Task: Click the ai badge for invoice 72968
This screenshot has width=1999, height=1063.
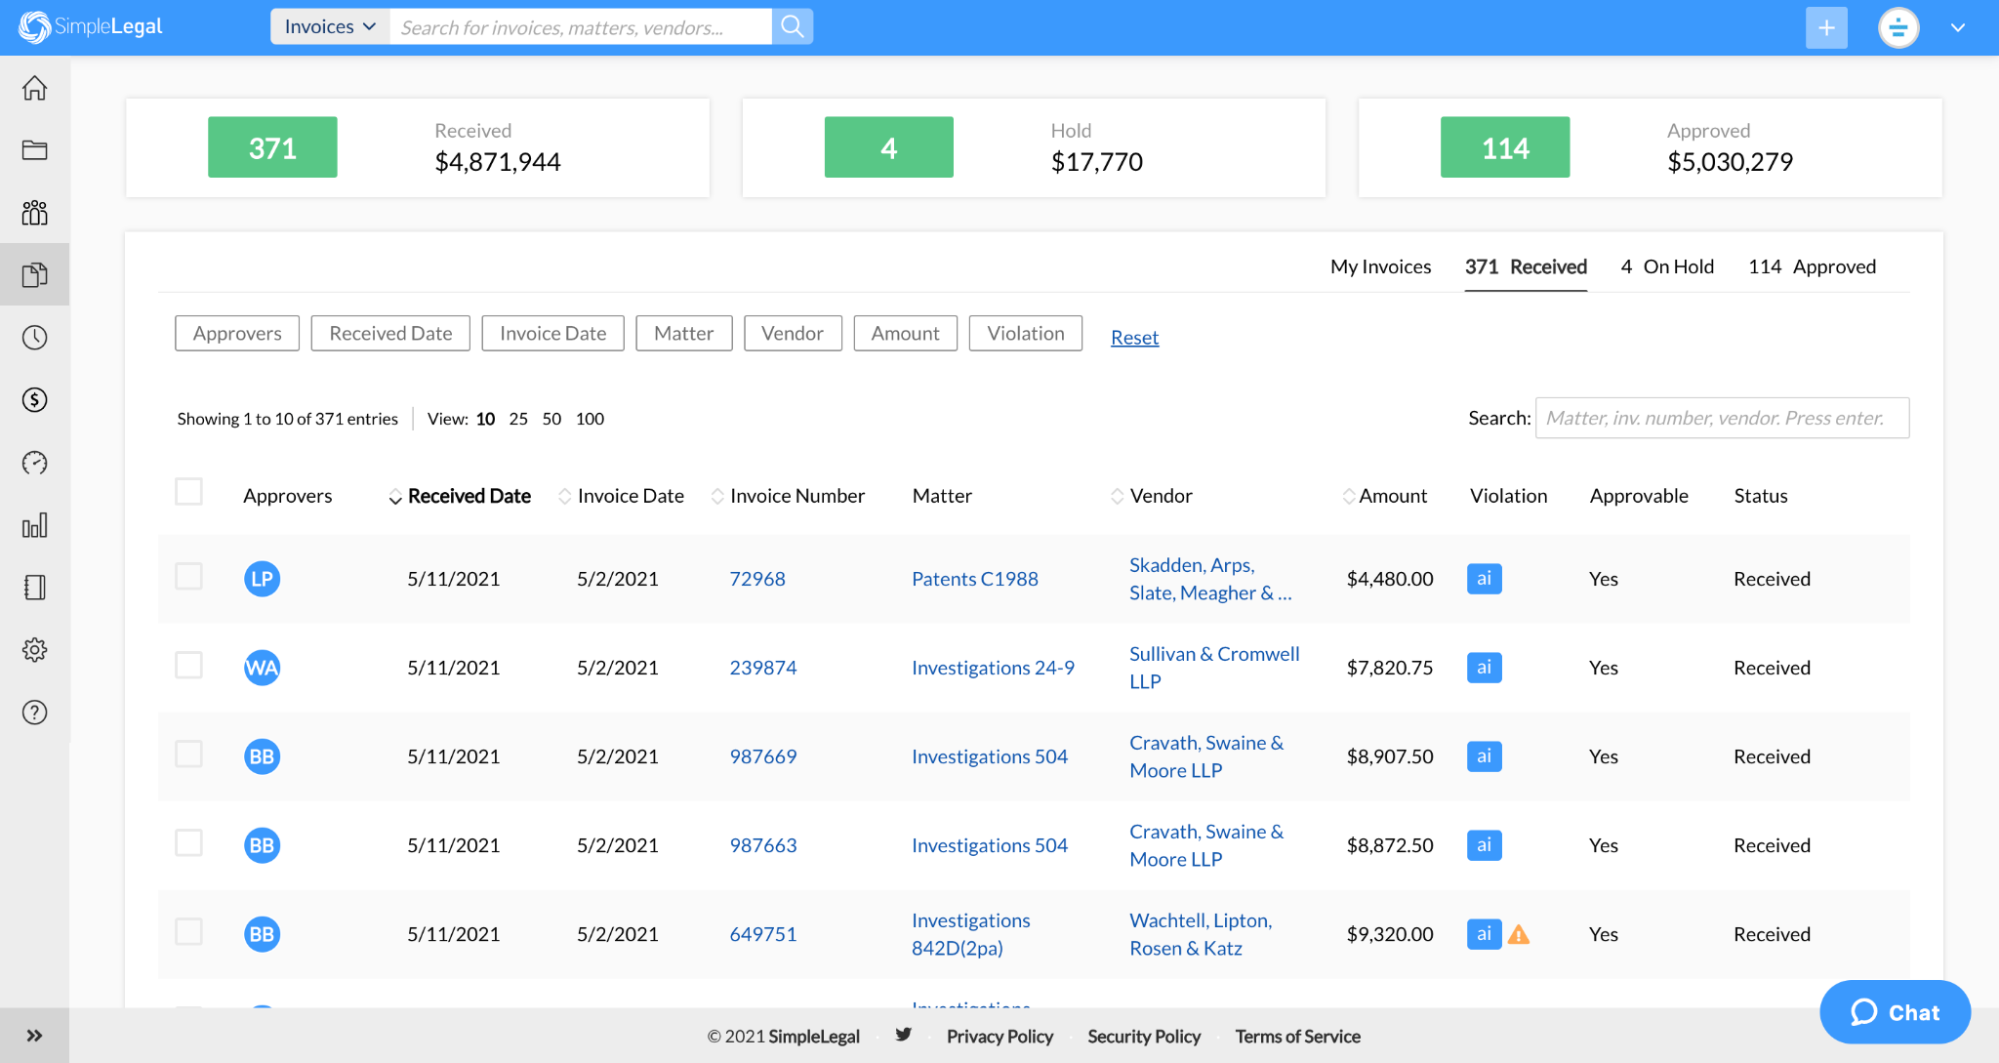Action: (x=1484, y=579)
